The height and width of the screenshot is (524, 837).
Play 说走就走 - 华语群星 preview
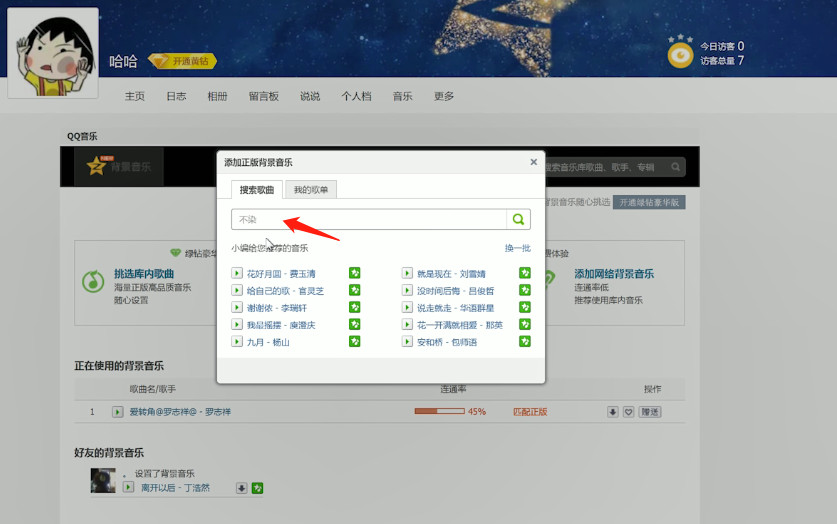click(407, 307)
